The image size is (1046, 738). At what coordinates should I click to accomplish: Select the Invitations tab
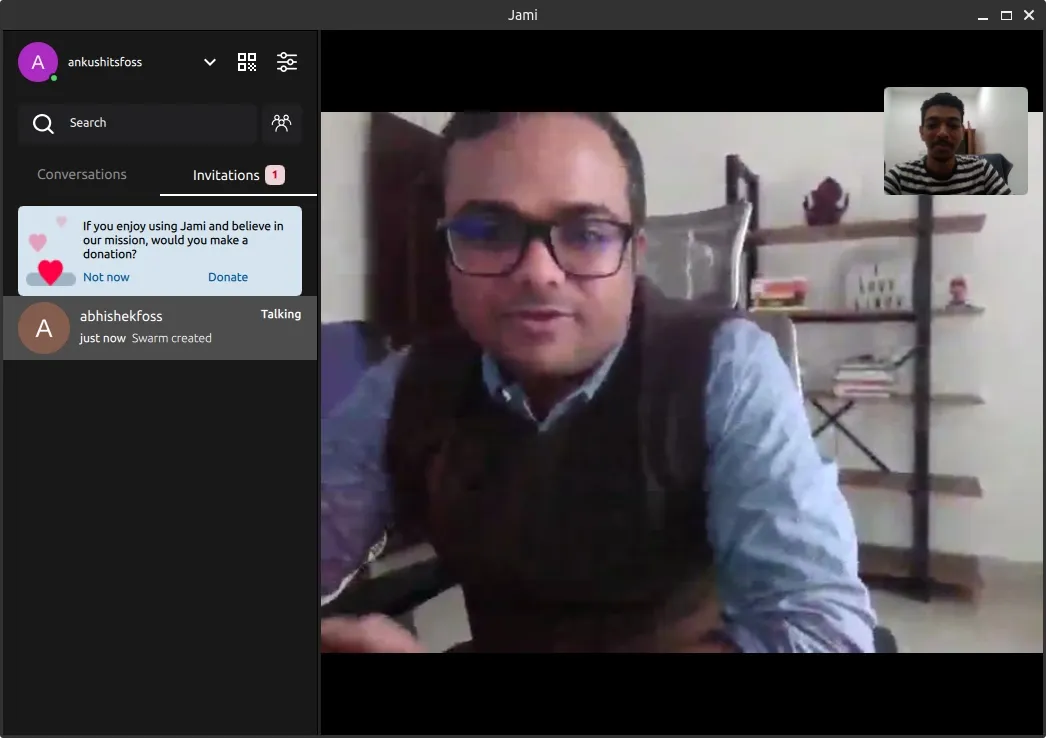tap(226, 175)
